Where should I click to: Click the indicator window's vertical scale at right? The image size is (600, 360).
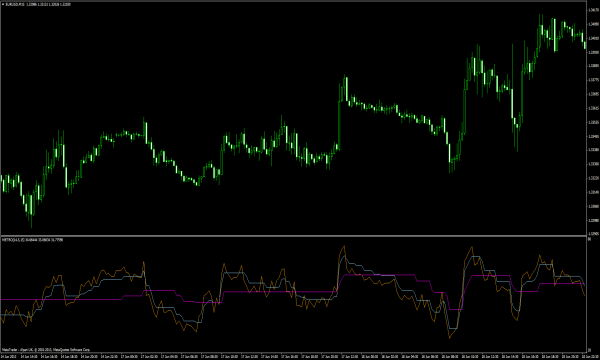pyautogui.click(x=593, y=295)
